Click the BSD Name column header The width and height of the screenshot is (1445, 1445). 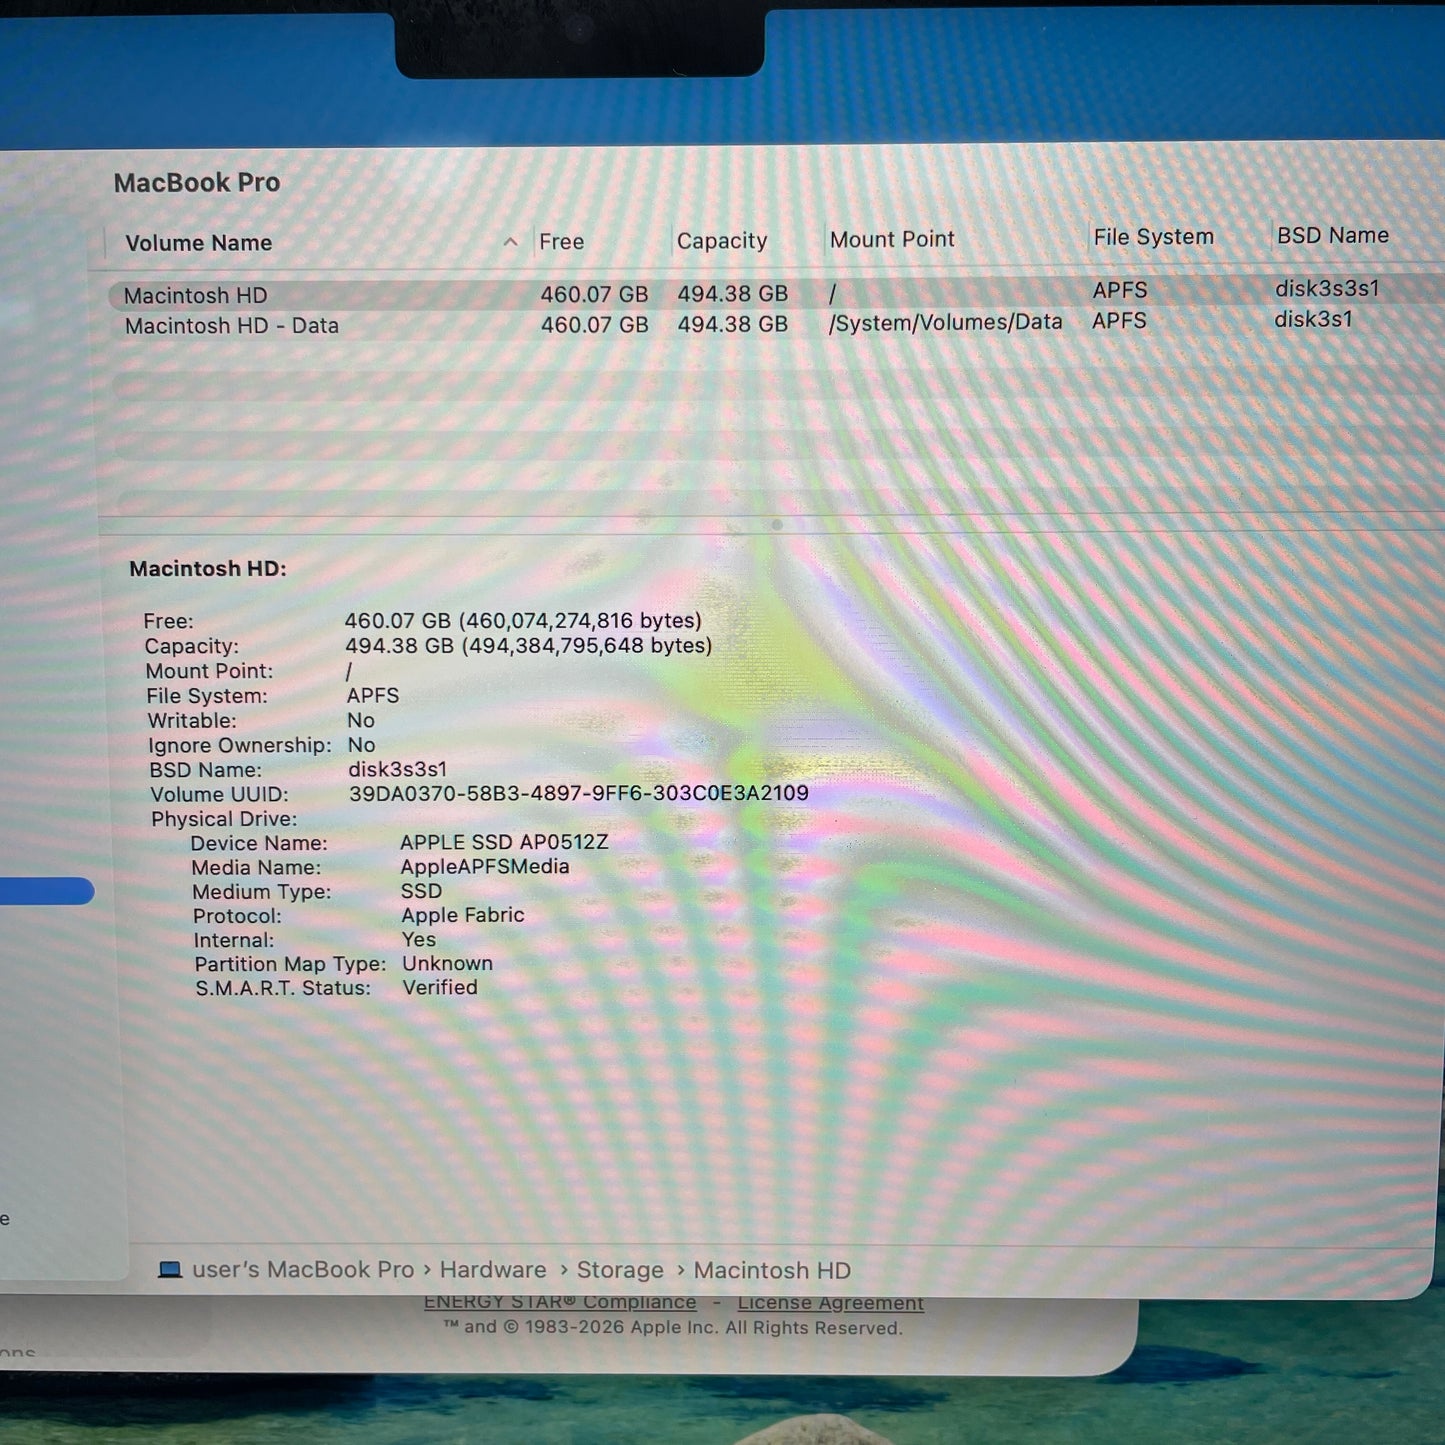point(1332,235)
